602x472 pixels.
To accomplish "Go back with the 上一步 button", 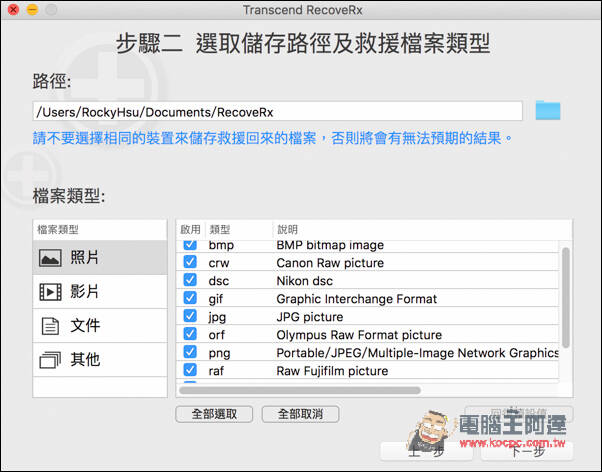I will [x=426, y=452].
